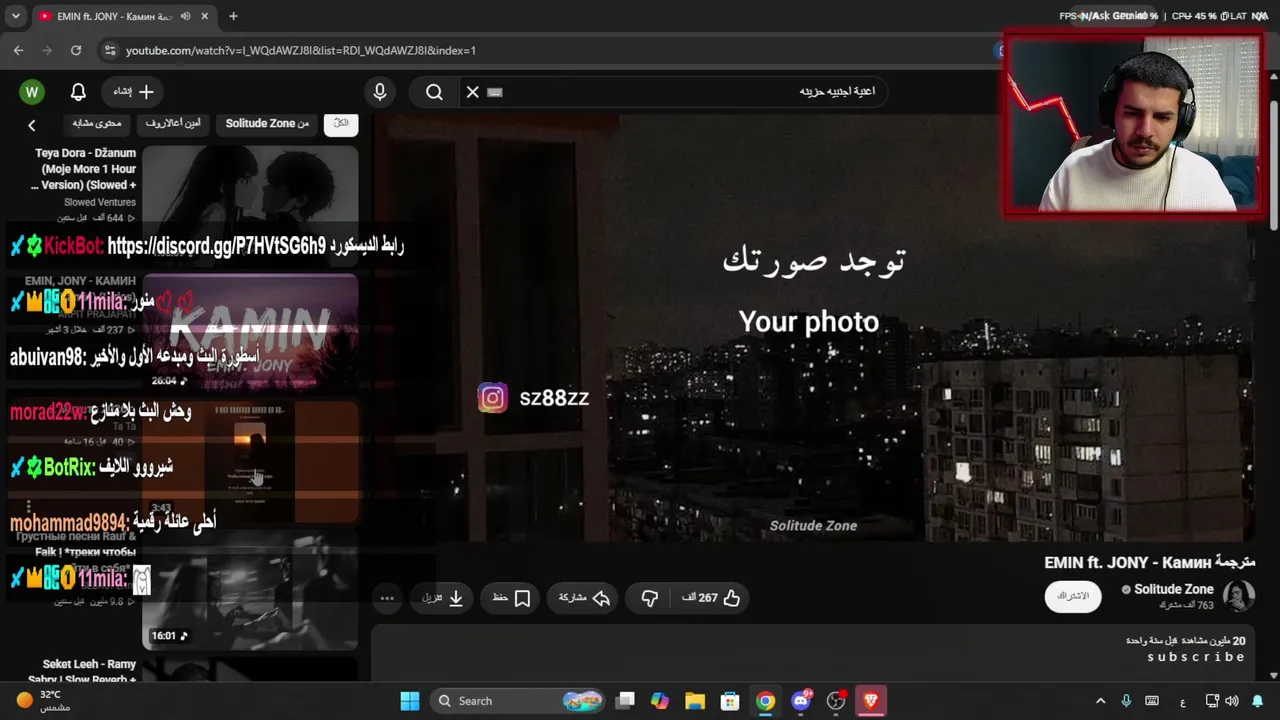Dislike the video
This screenshot has height=720, width=1280.
[x=650, y=598]
